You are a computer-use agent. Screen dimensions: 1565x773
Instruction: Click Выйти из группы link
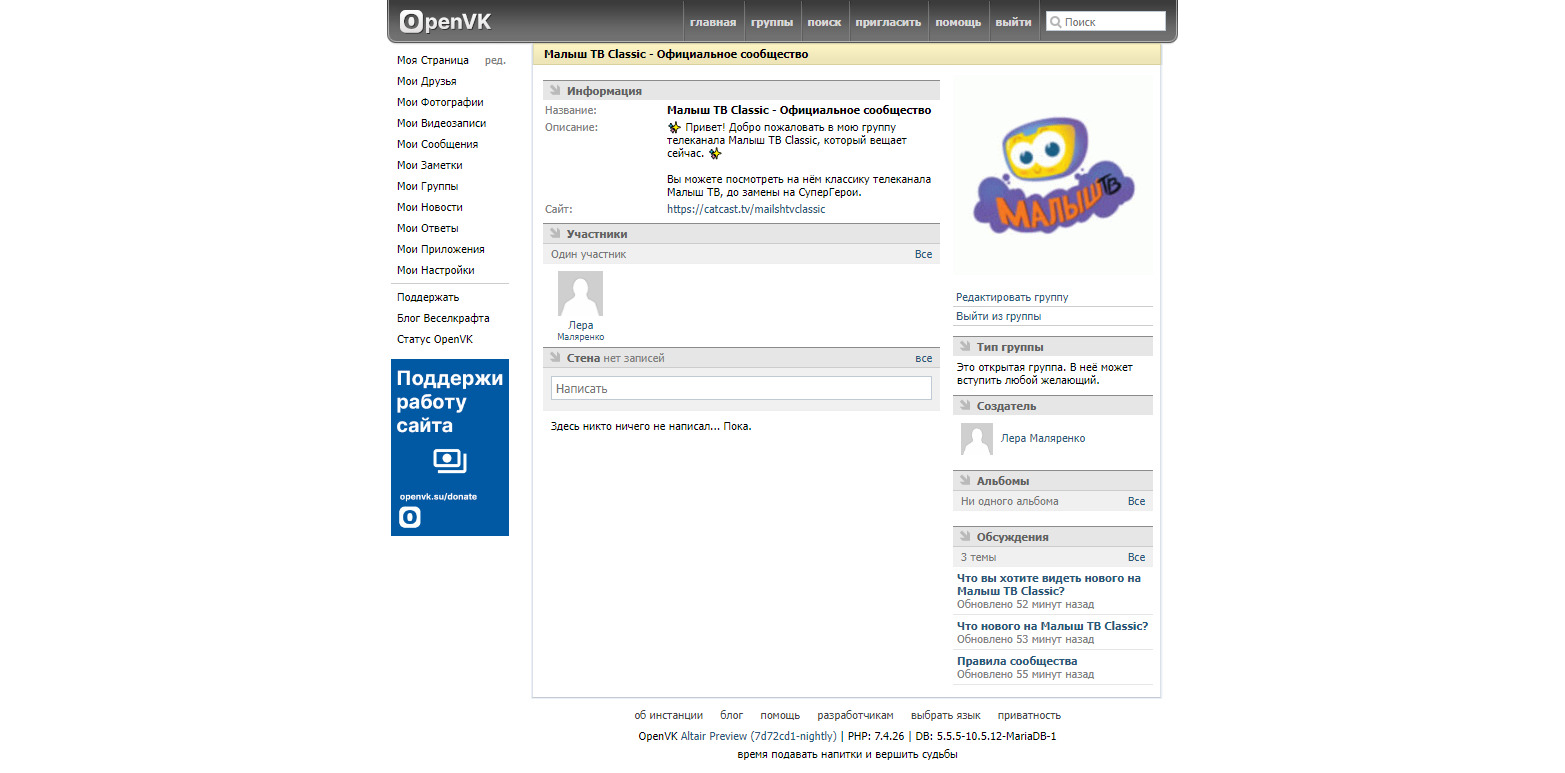point(998,316)
